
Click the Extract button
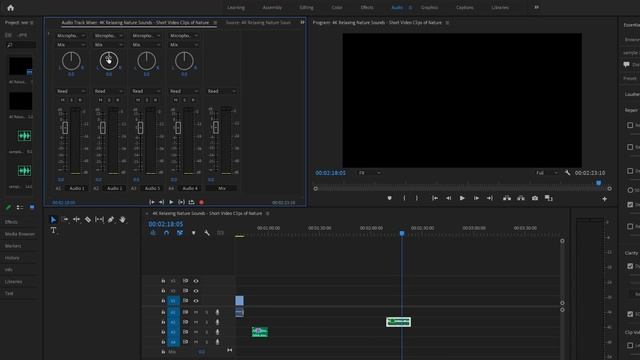tap(521, 198)
